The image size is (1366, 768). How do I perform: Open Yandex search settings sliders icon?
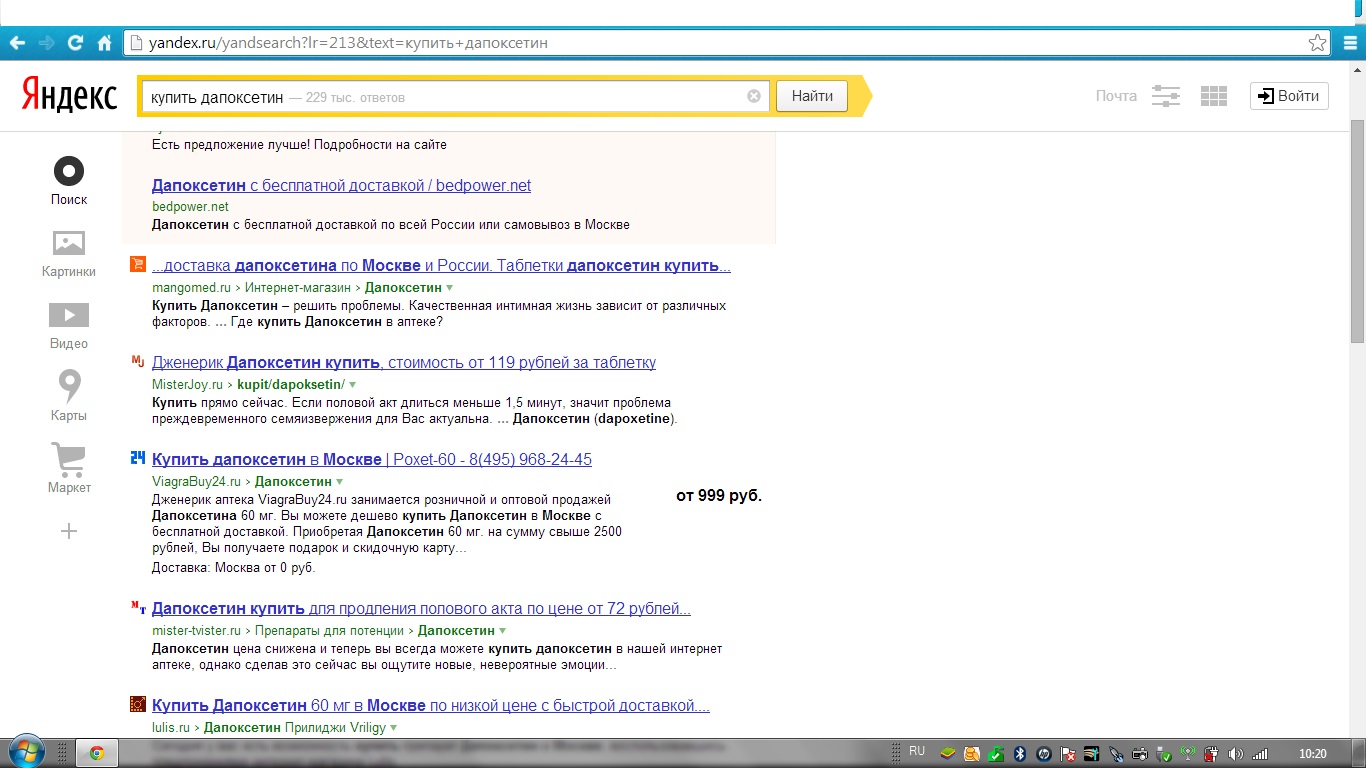1166,96
